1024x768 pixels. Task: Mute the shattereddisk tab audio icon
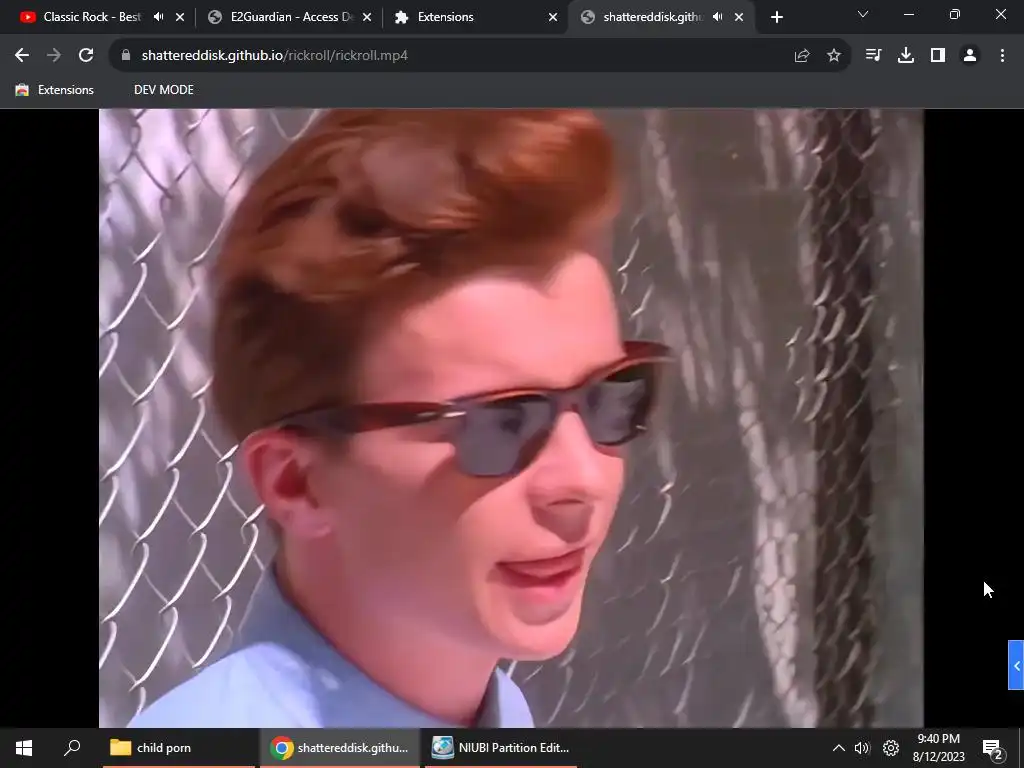coord(718,17)
